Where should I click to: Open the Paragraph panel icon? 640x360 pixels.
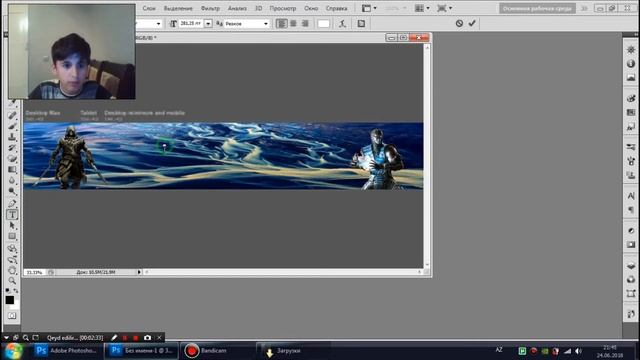click(631, 210)
